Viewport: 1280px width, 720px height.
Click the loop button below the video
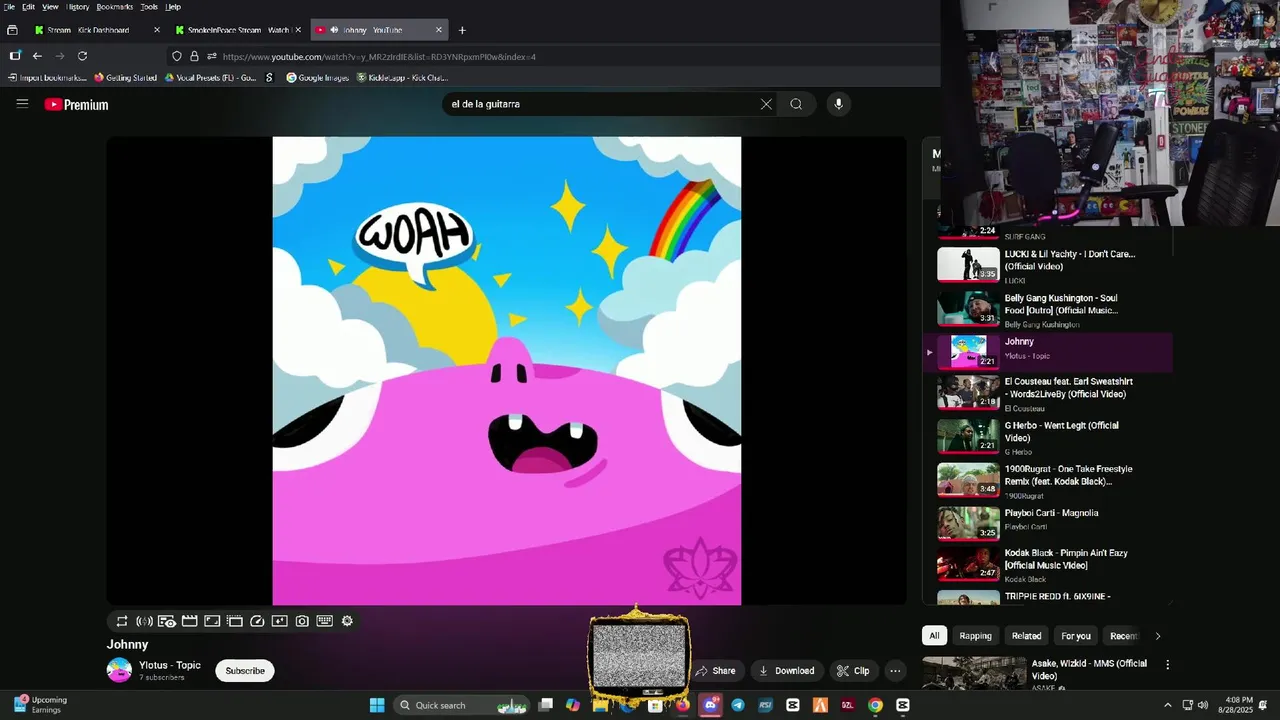(x=122, y=621)
